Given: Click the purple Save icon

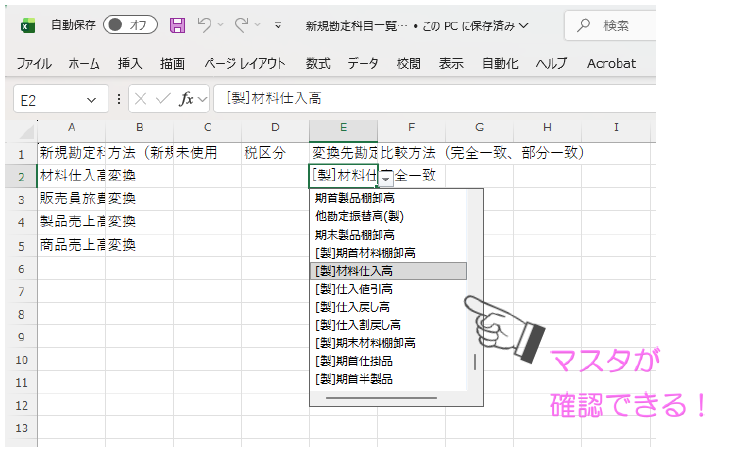Looking at the screenshot, I should click(177, 25).
